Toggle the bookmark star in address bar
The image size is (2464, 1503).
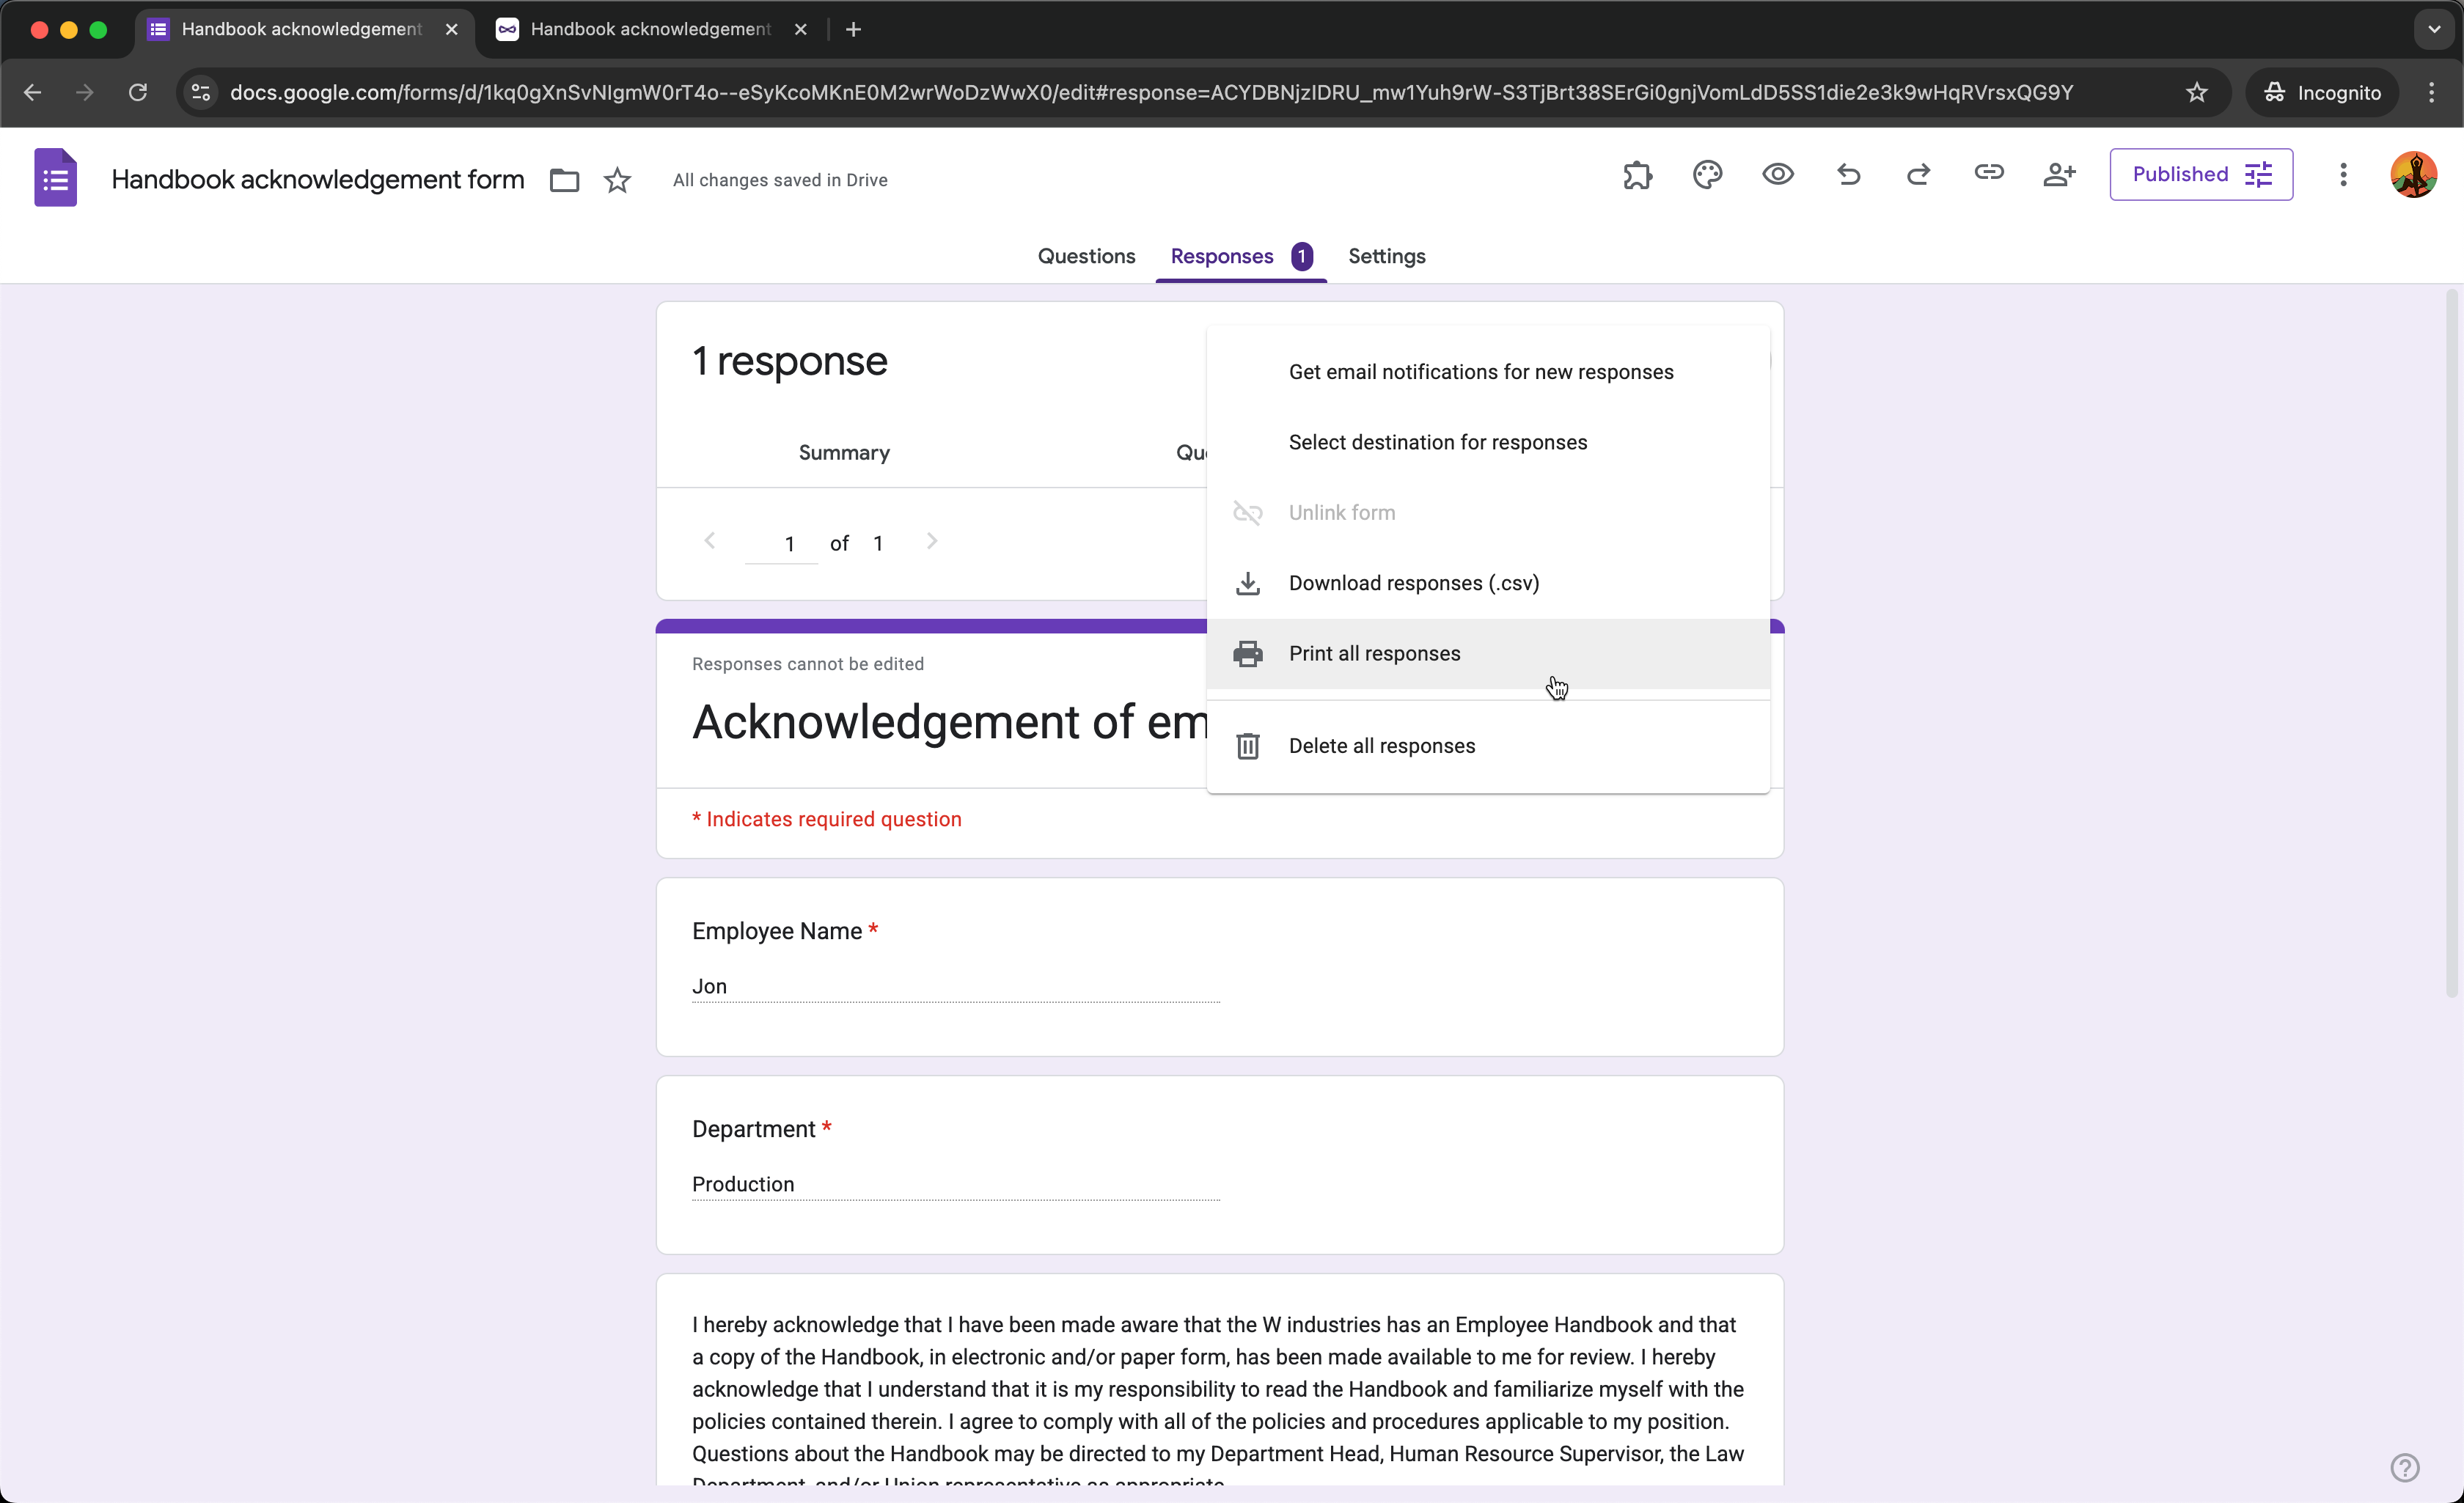point(2198,92)
